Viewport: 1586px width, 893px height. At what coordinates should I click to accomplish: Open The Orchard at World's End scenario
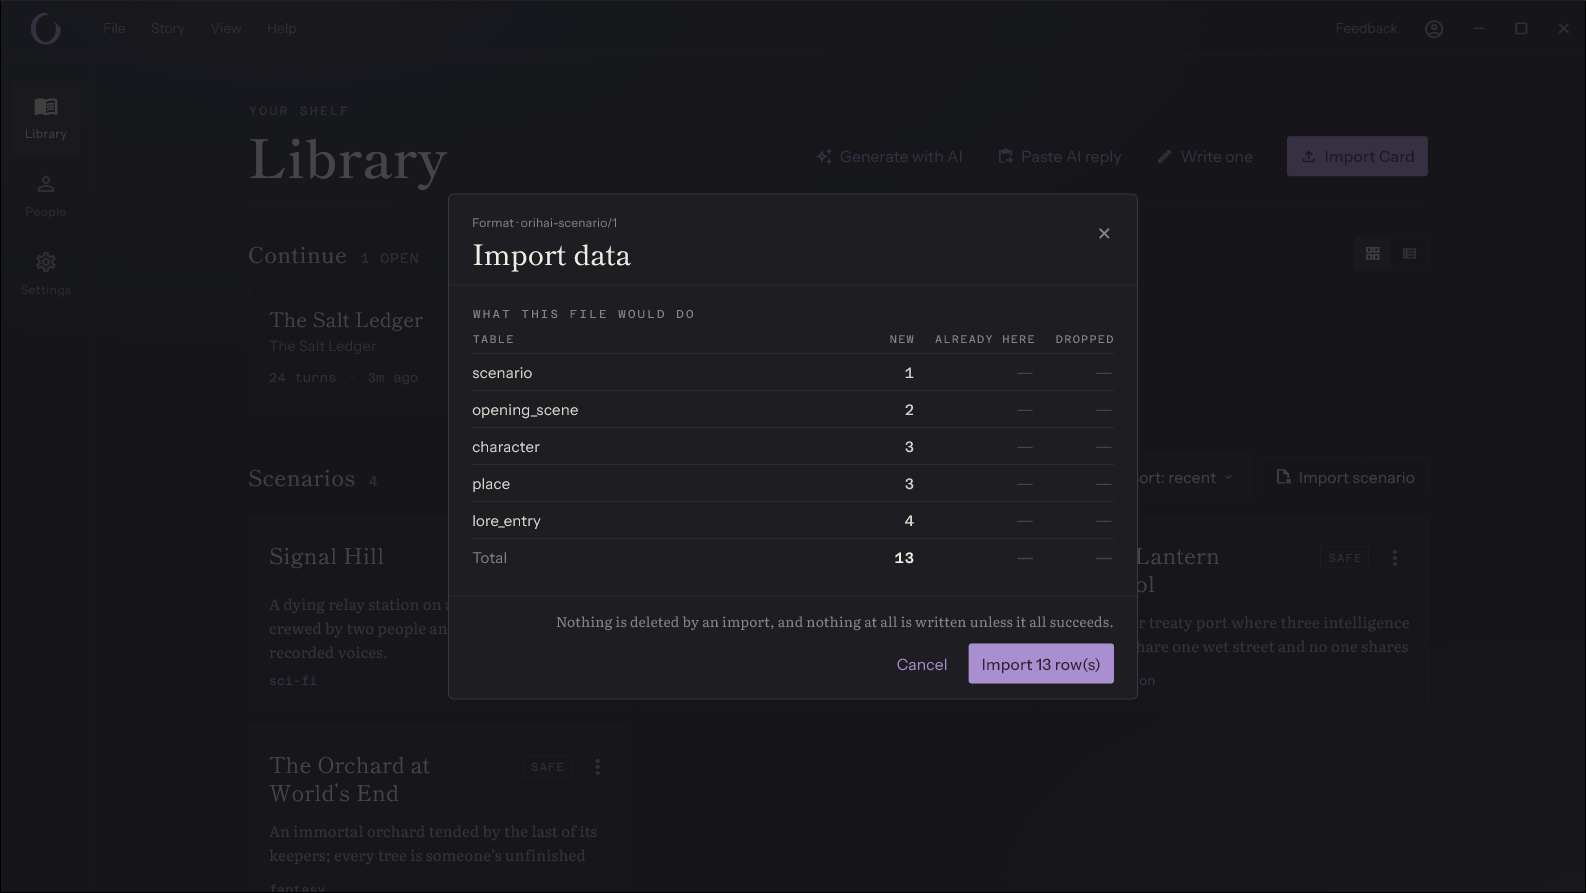pos(438,808)
